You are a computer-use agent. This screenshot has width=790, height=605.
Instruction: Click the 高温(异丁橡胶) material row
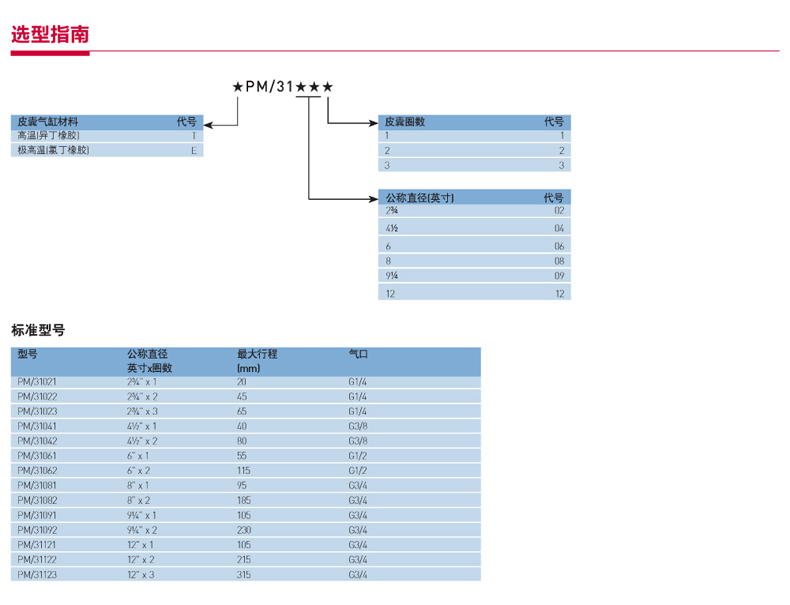coord(48,135)
